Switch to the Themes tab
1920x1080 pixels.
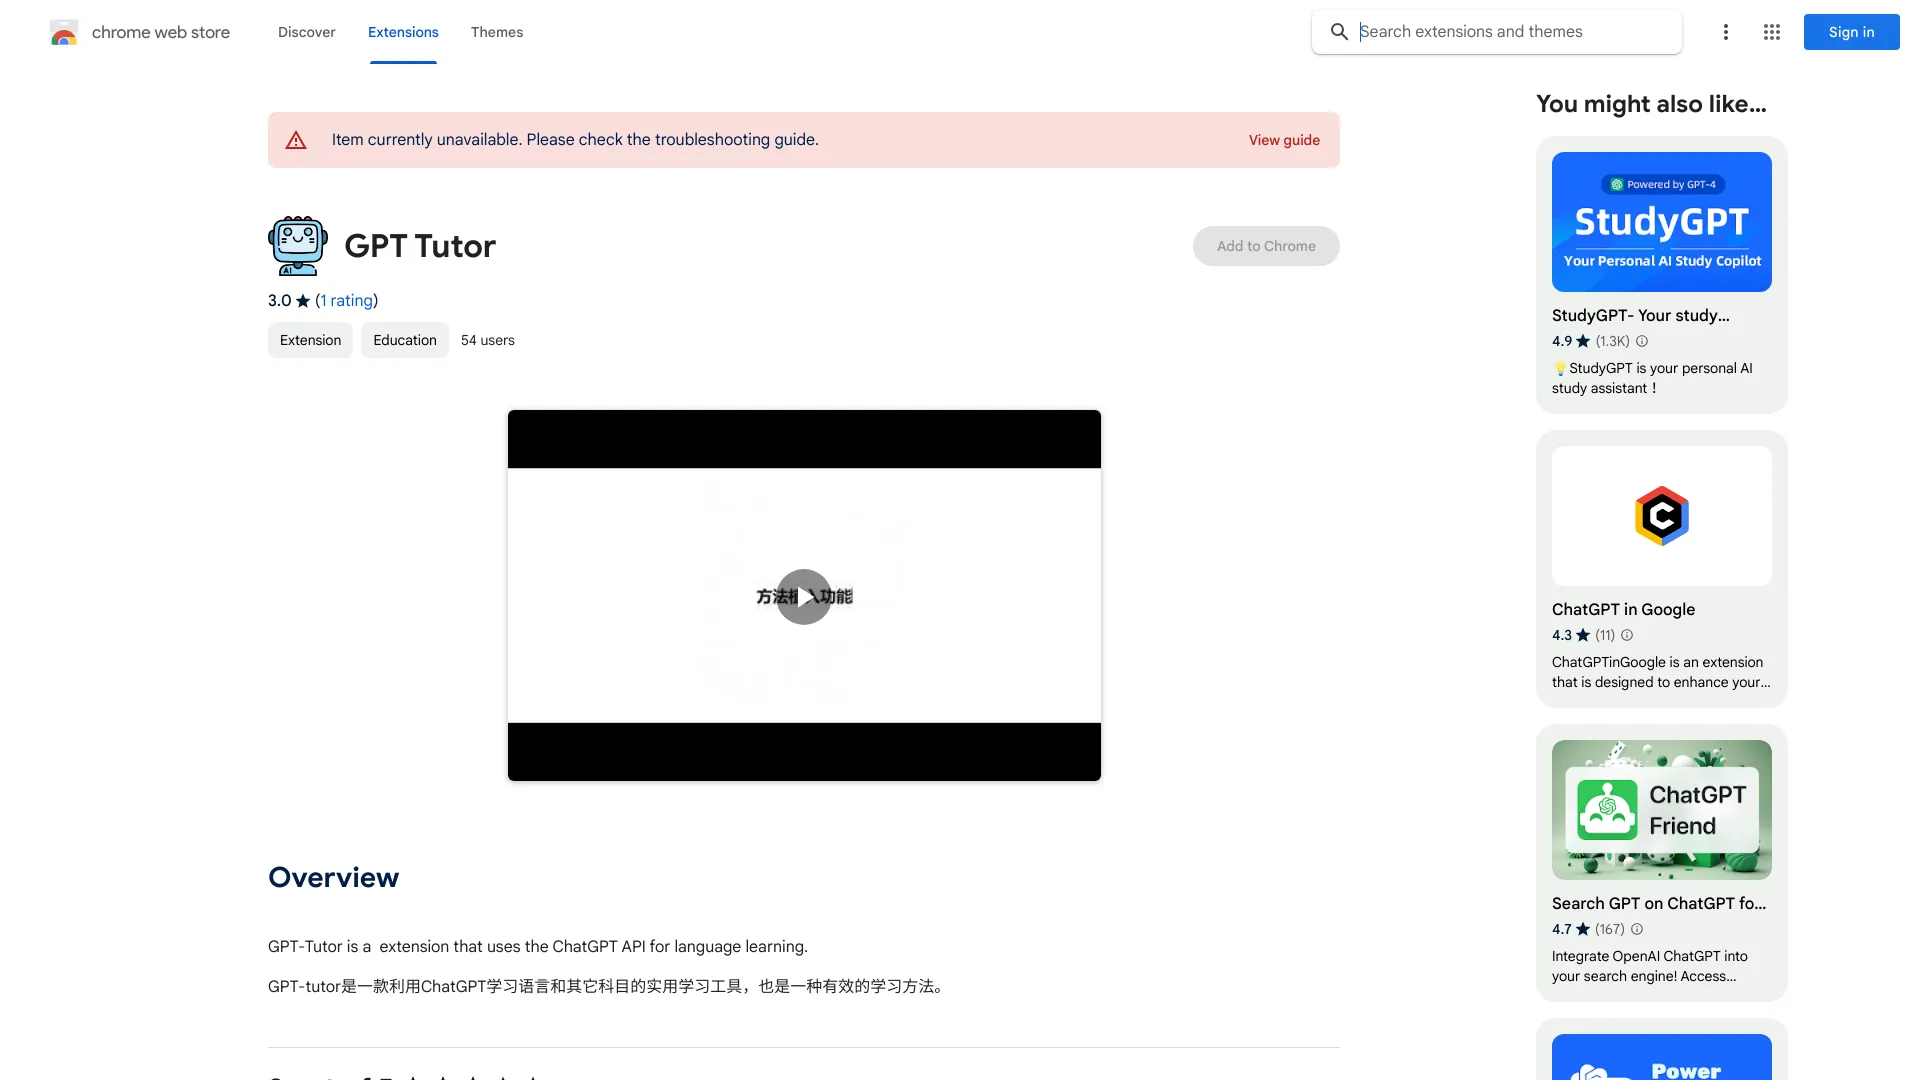point(497,32)
